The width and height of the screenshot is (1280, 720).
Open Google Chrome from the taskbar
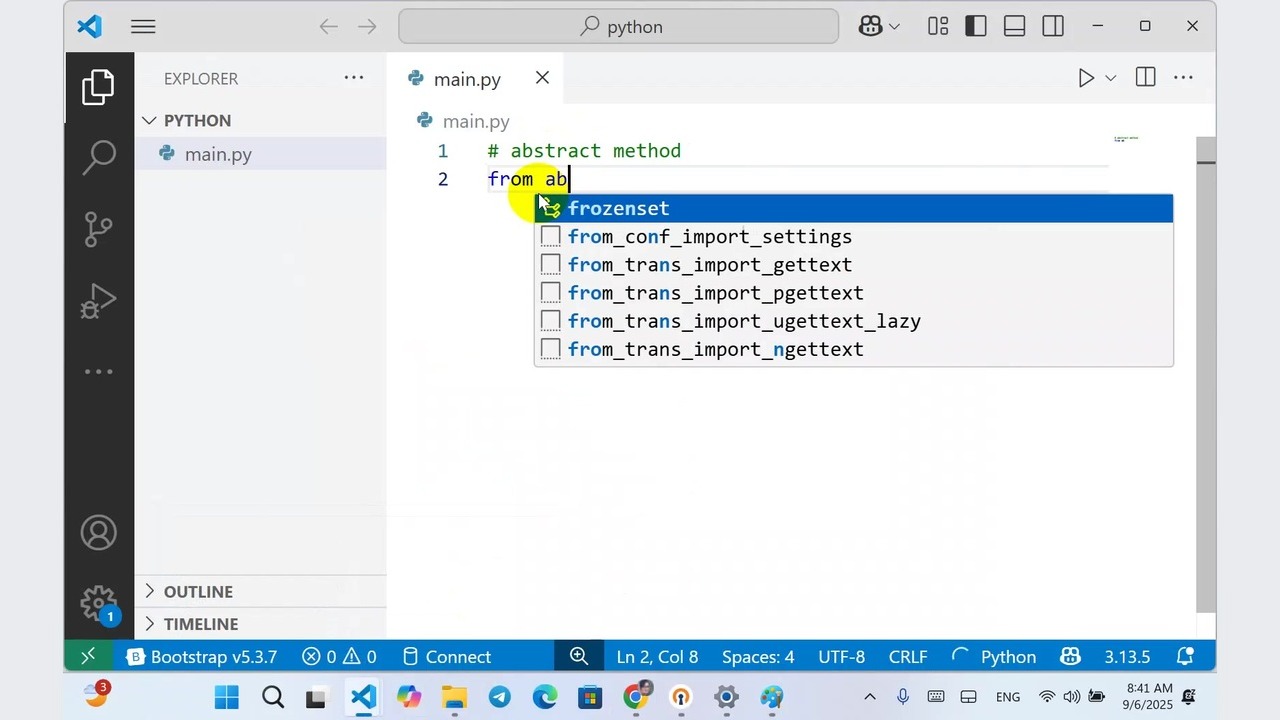pos(636,697)
